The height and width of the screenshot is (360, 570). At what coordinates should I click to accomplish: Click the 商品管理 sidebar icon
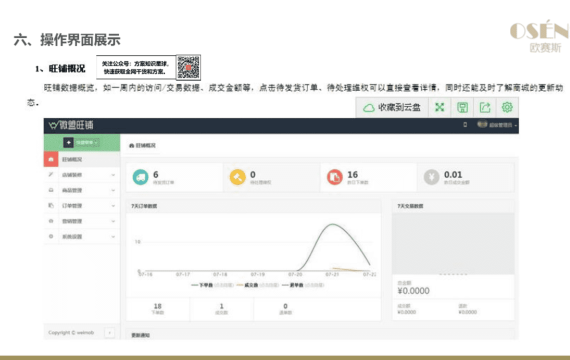[x=51, y=190]
